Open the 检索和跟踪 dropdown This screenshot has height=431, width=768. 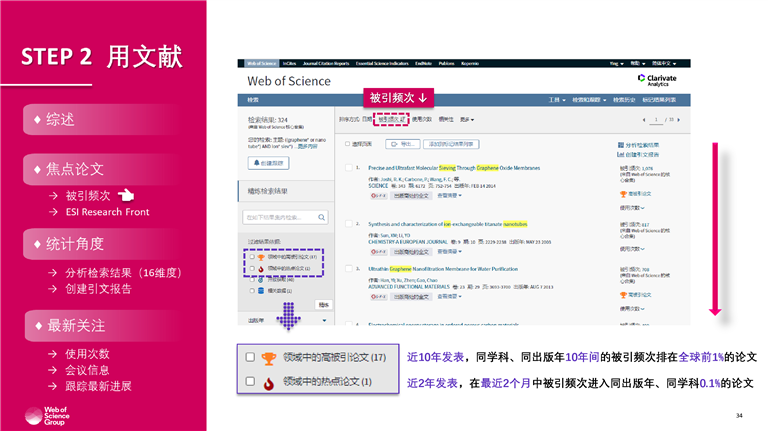(x=589, y=100)
